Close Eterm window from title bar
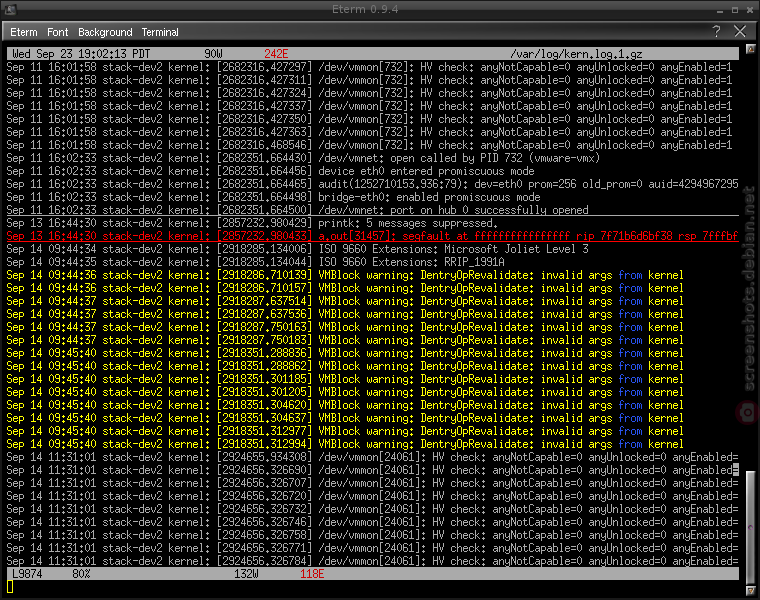Screen dimensions: 760x600 click(x=750, y=10)
